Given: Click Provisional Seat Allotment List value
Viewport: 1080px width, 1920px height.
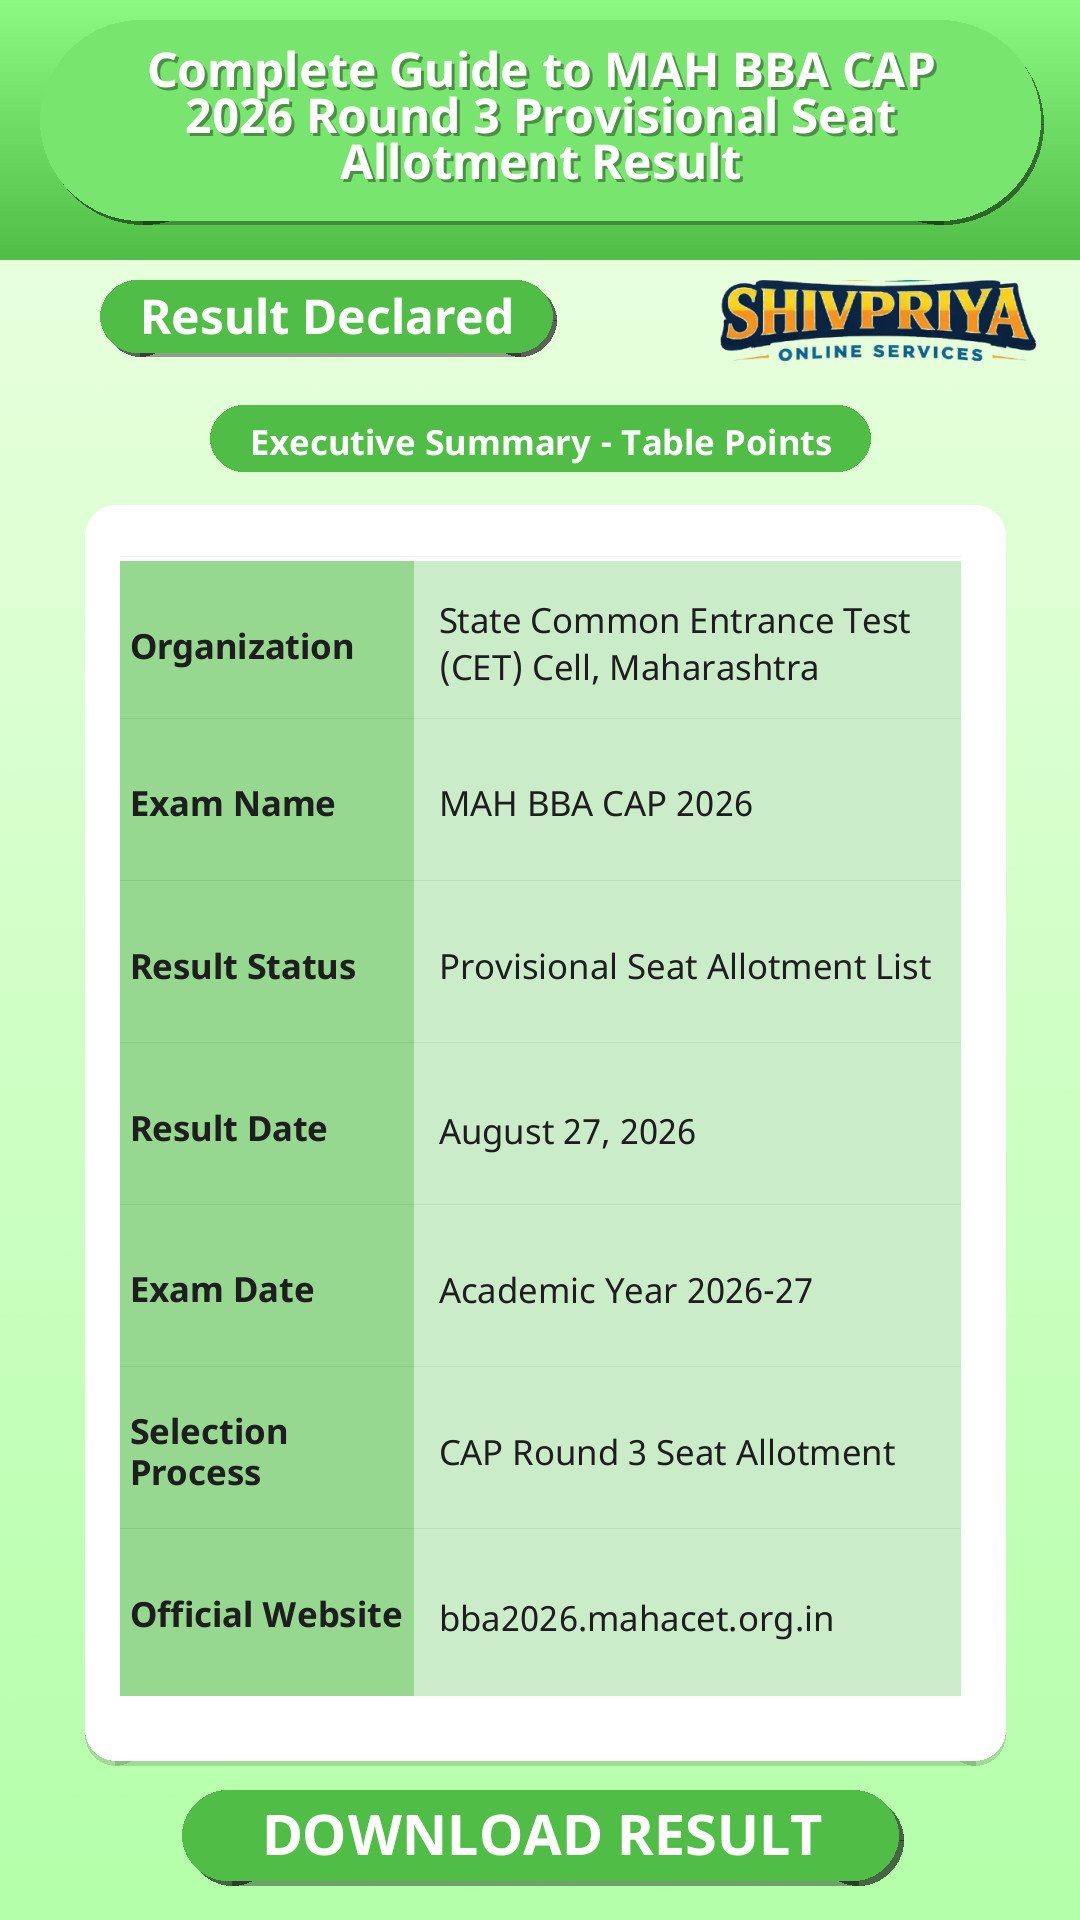Looking at the screenshot, I should (685, 967).
